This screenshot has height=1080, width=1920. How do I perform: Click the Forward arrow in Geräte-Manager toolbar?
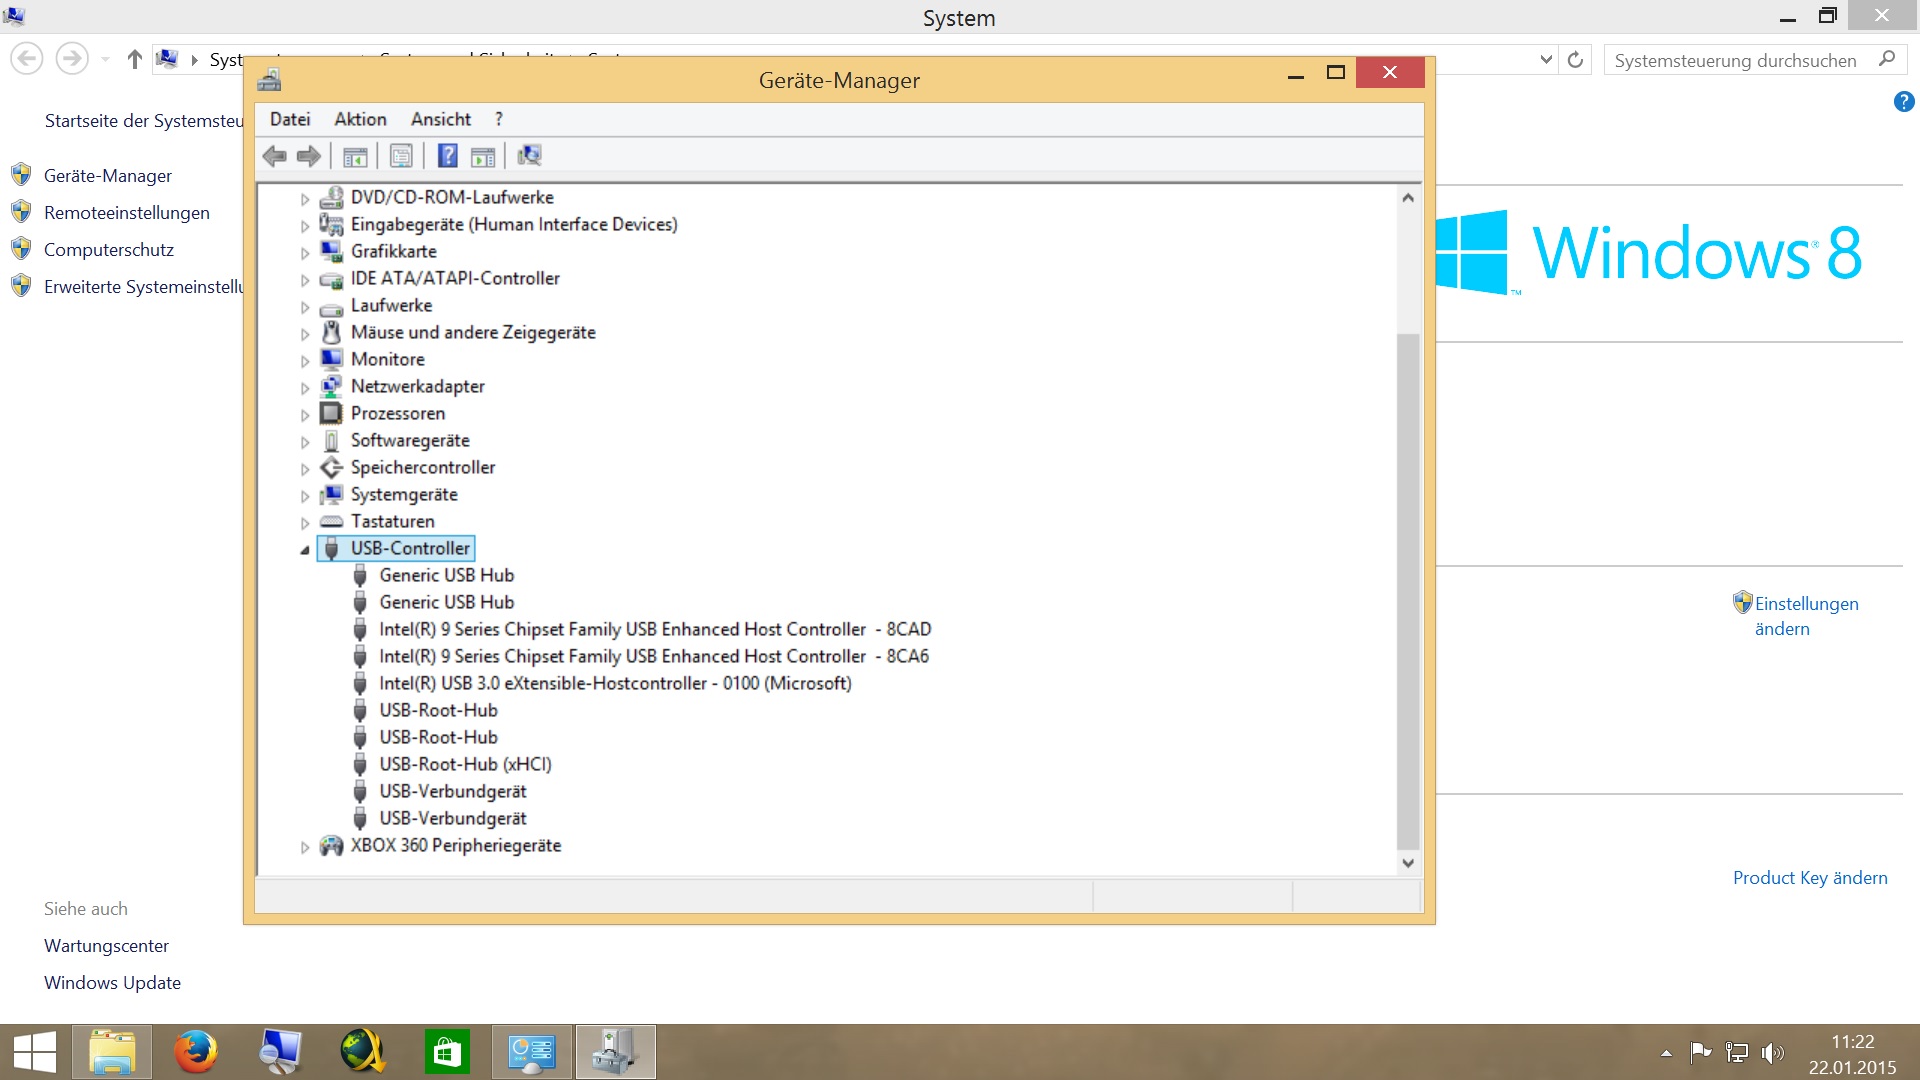click(309, 156)
